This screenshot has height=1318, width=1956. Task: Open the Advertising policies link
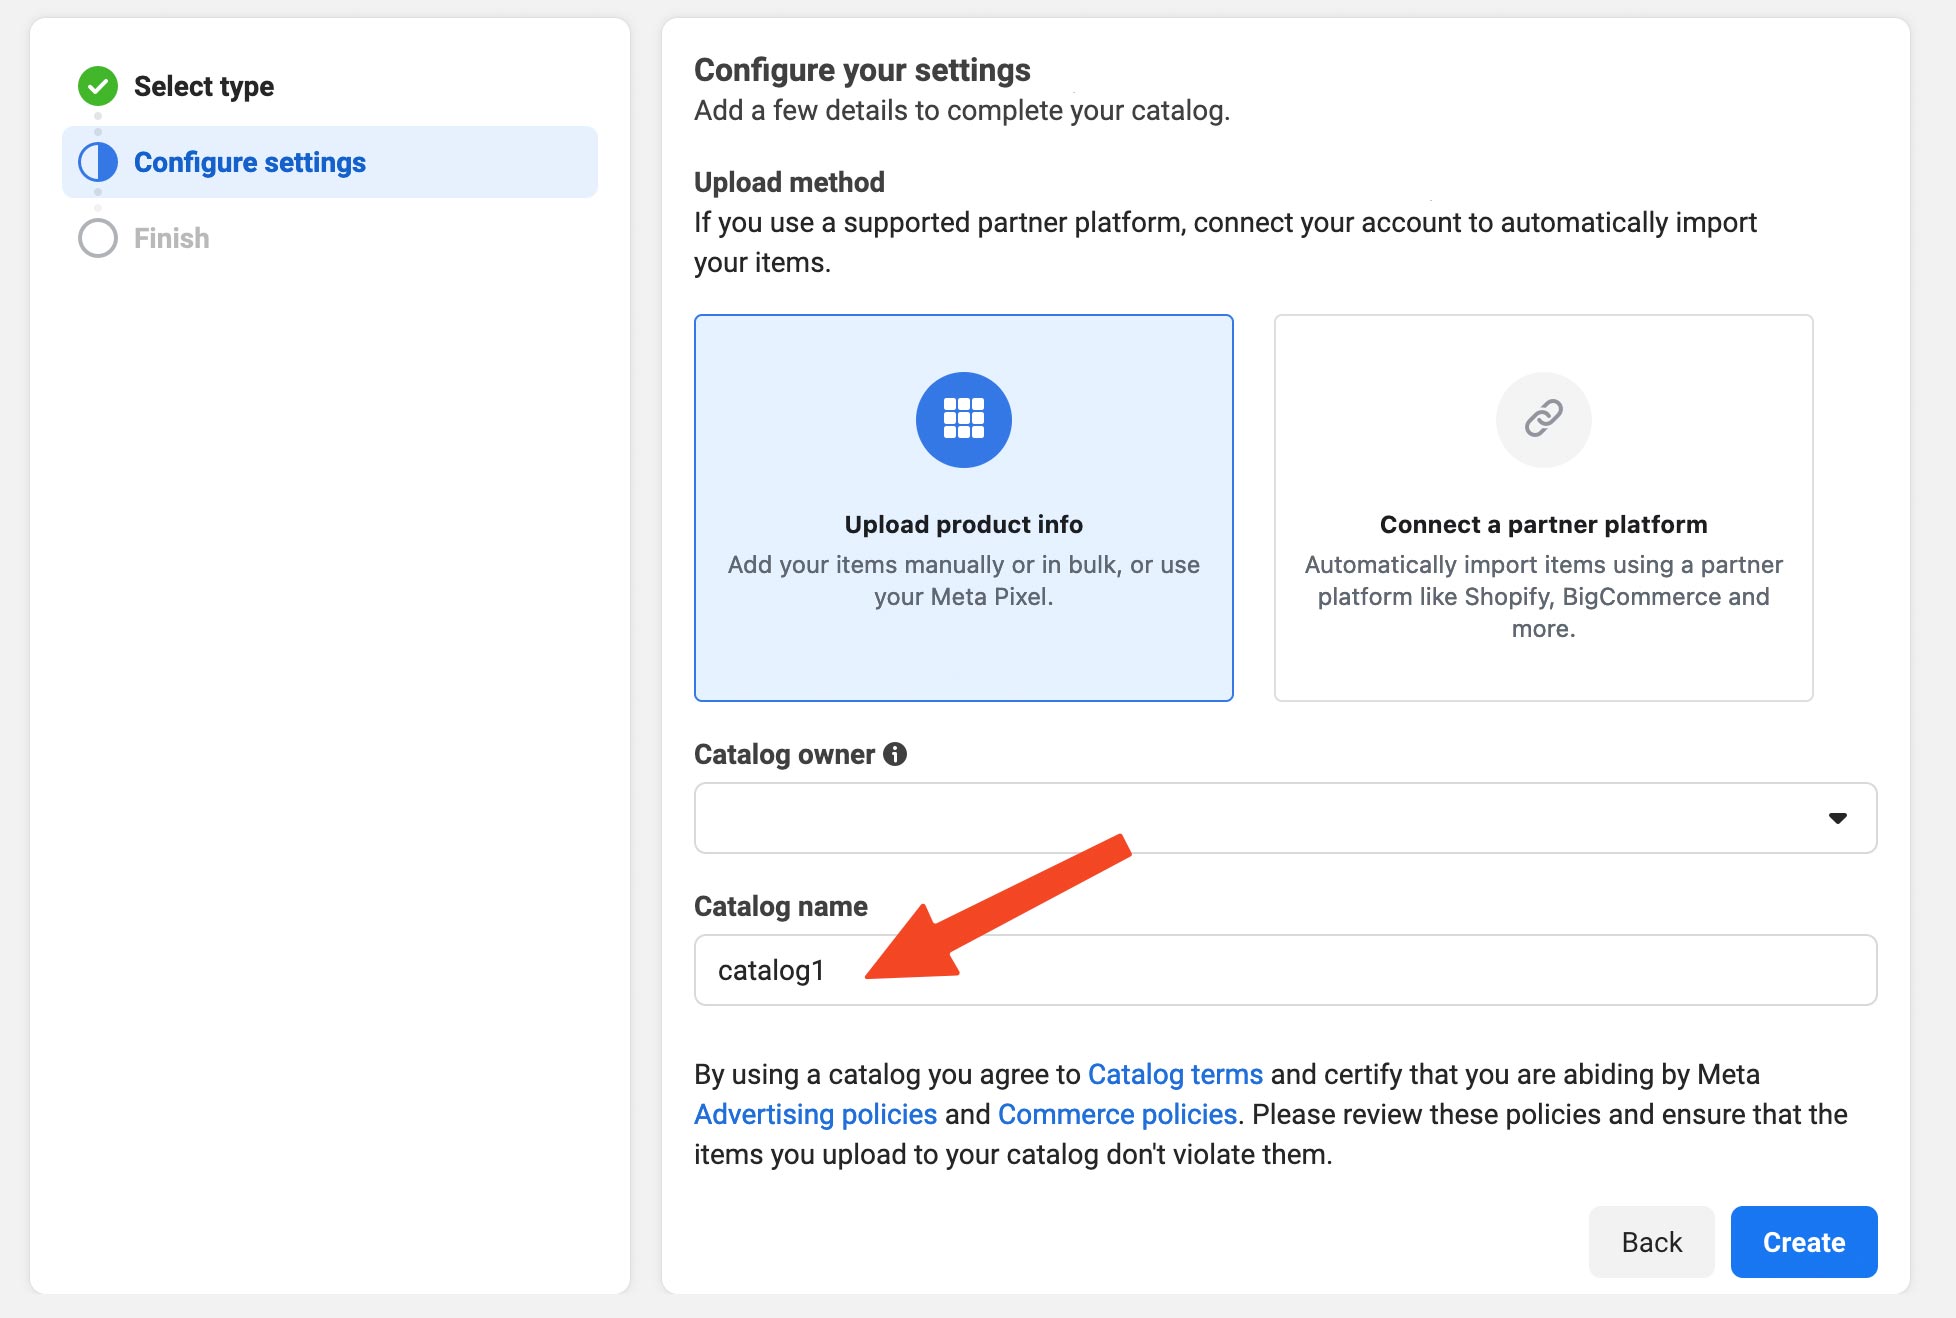click(x=815, y=1114)
